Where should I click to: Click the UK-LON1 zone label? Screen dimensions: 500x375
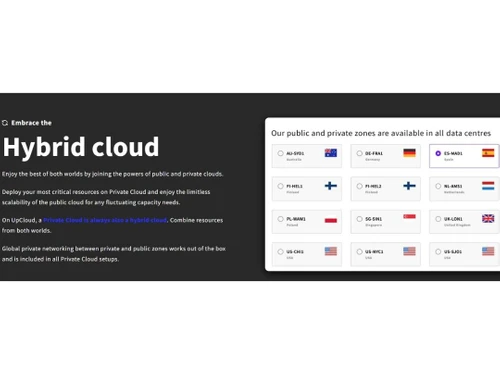[x=453, y=219]
